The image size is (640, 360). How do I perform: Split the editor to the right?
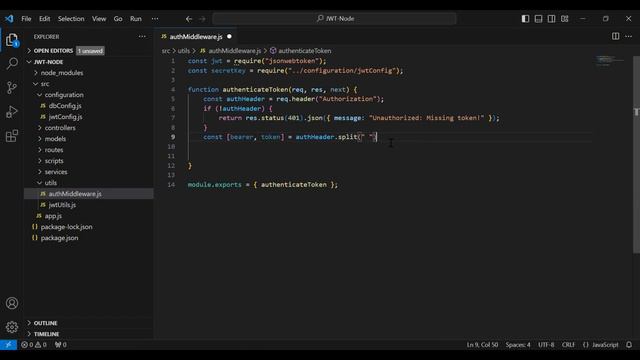pyautogui.click(x=616, y=36)
